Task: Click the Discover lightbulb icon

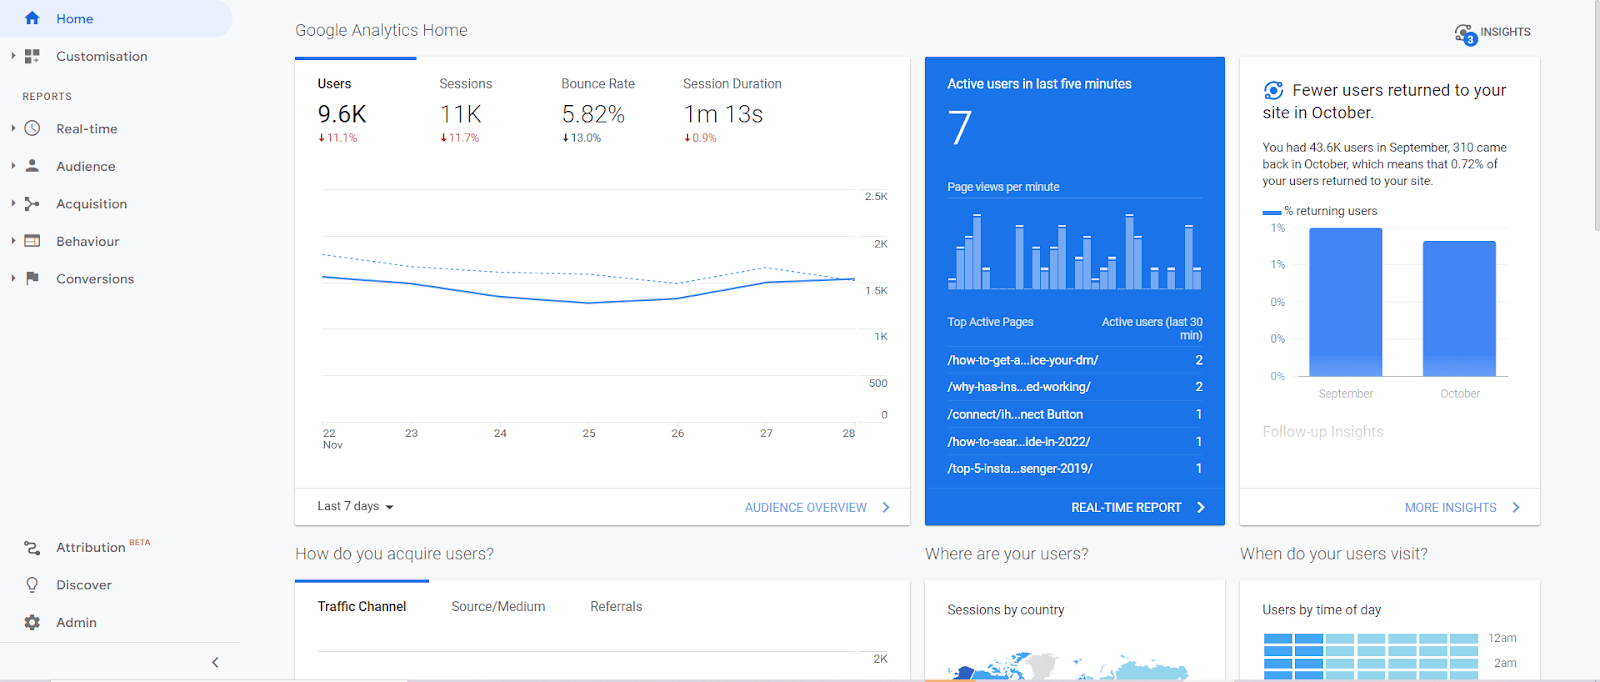Action: click(x=32, y=584)
